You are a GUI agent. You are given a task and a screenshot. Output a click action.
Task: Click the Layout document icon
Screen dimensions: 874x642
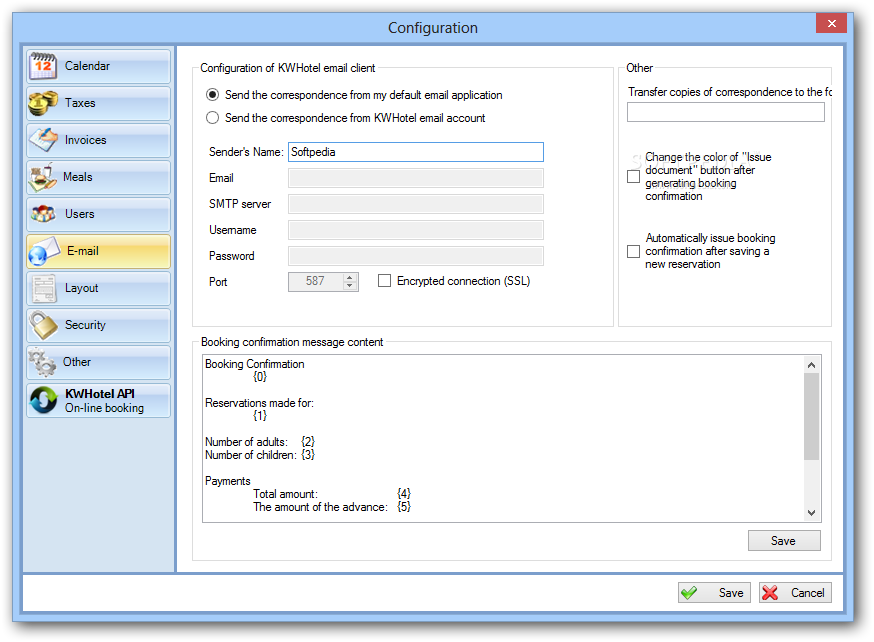(43, 288)
